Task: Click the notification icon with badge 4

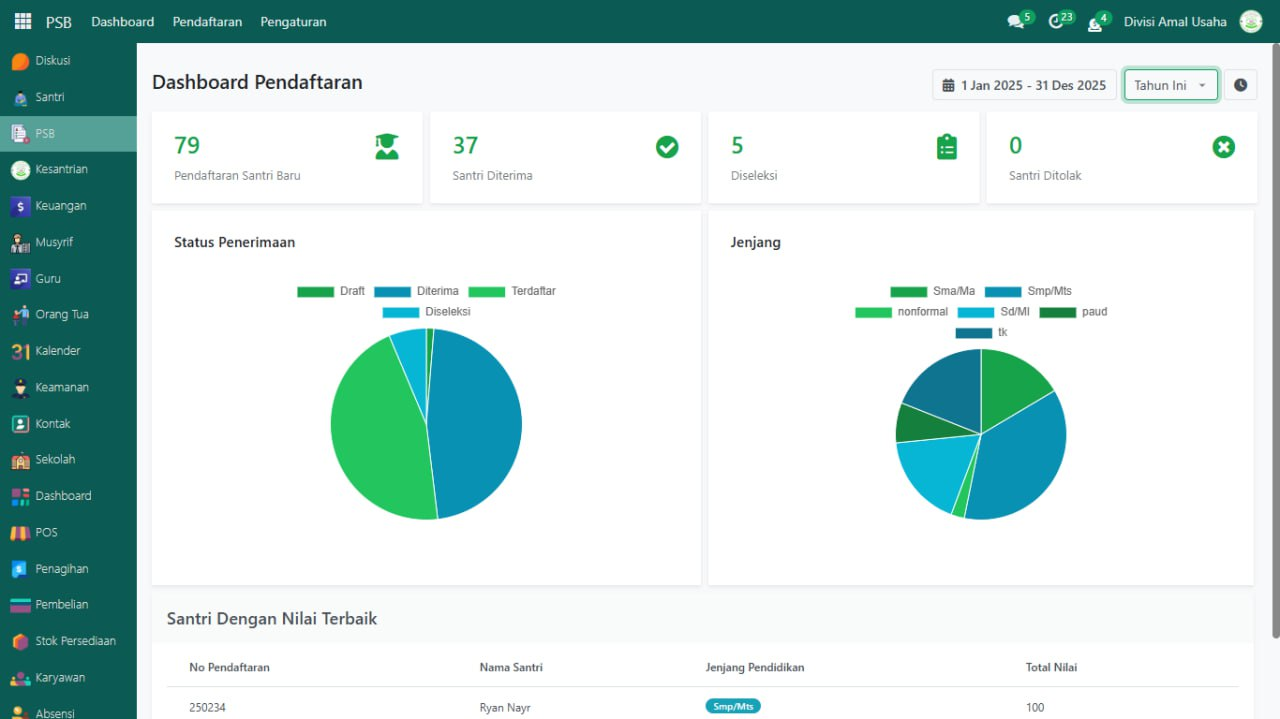Action: coord(1095,23)
